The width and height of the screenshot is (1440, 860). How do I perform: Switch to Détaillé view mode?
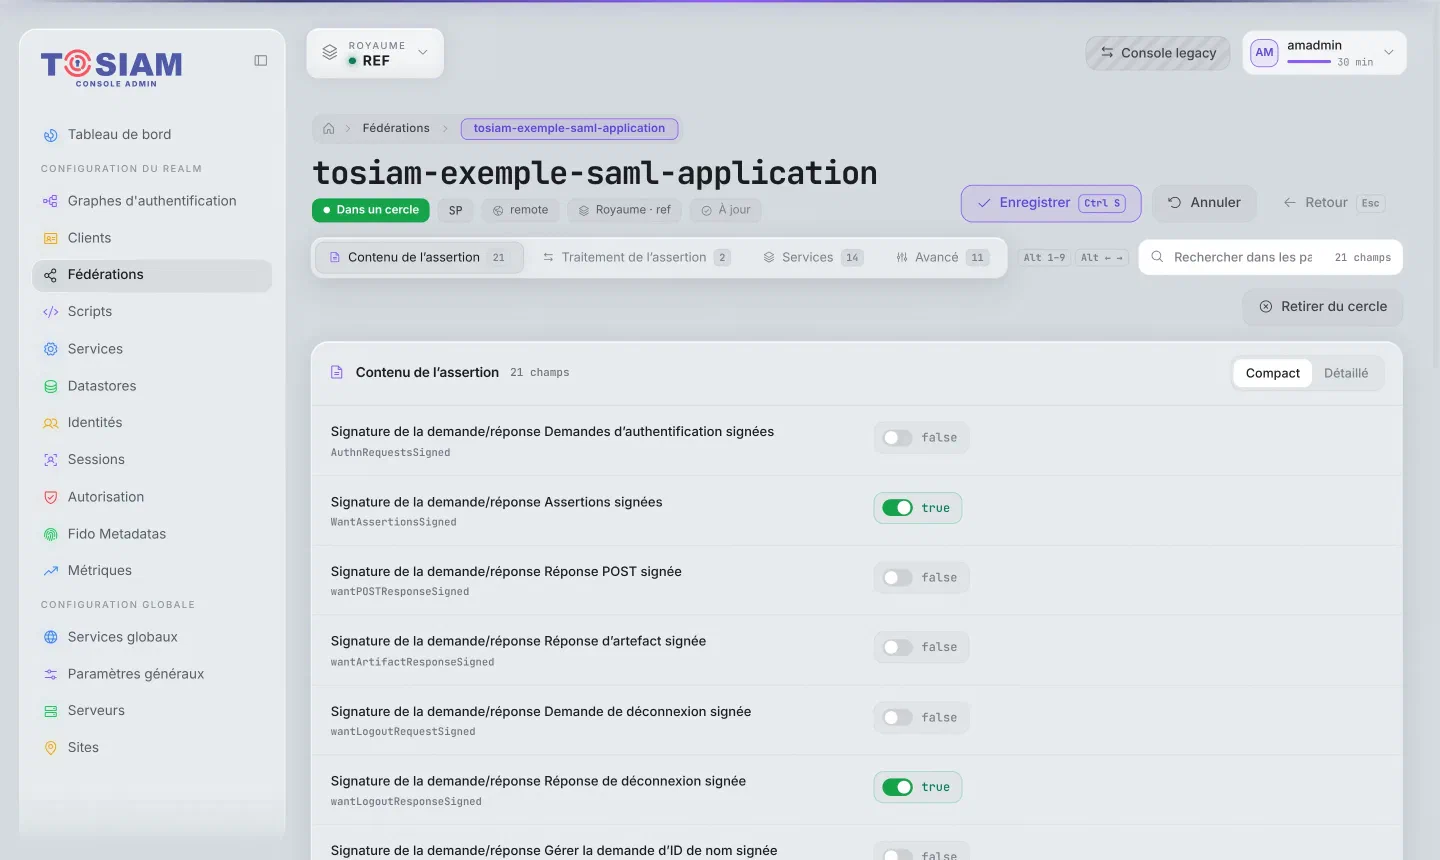(x=1346, y=373)
